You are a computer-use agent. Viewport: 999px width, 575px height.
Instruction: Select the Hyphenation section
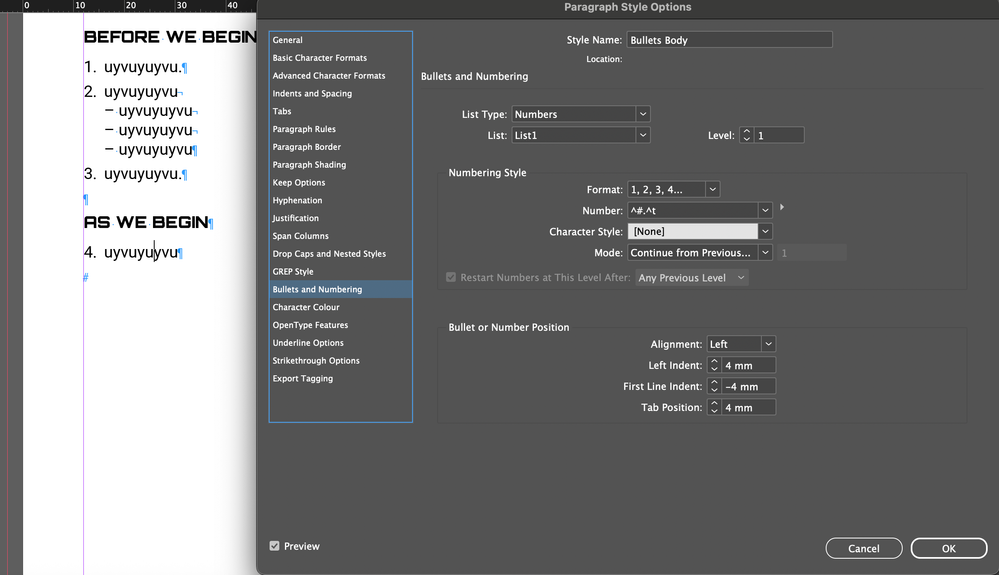pos(340,200)
